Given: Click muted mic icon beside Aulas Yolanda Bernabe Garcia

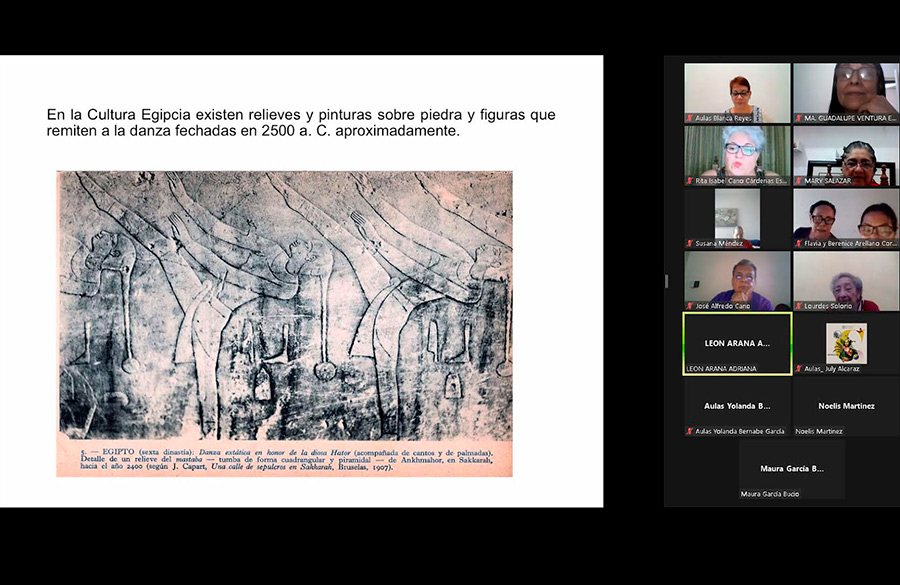Looking at the screenshot, I should 689,431.
